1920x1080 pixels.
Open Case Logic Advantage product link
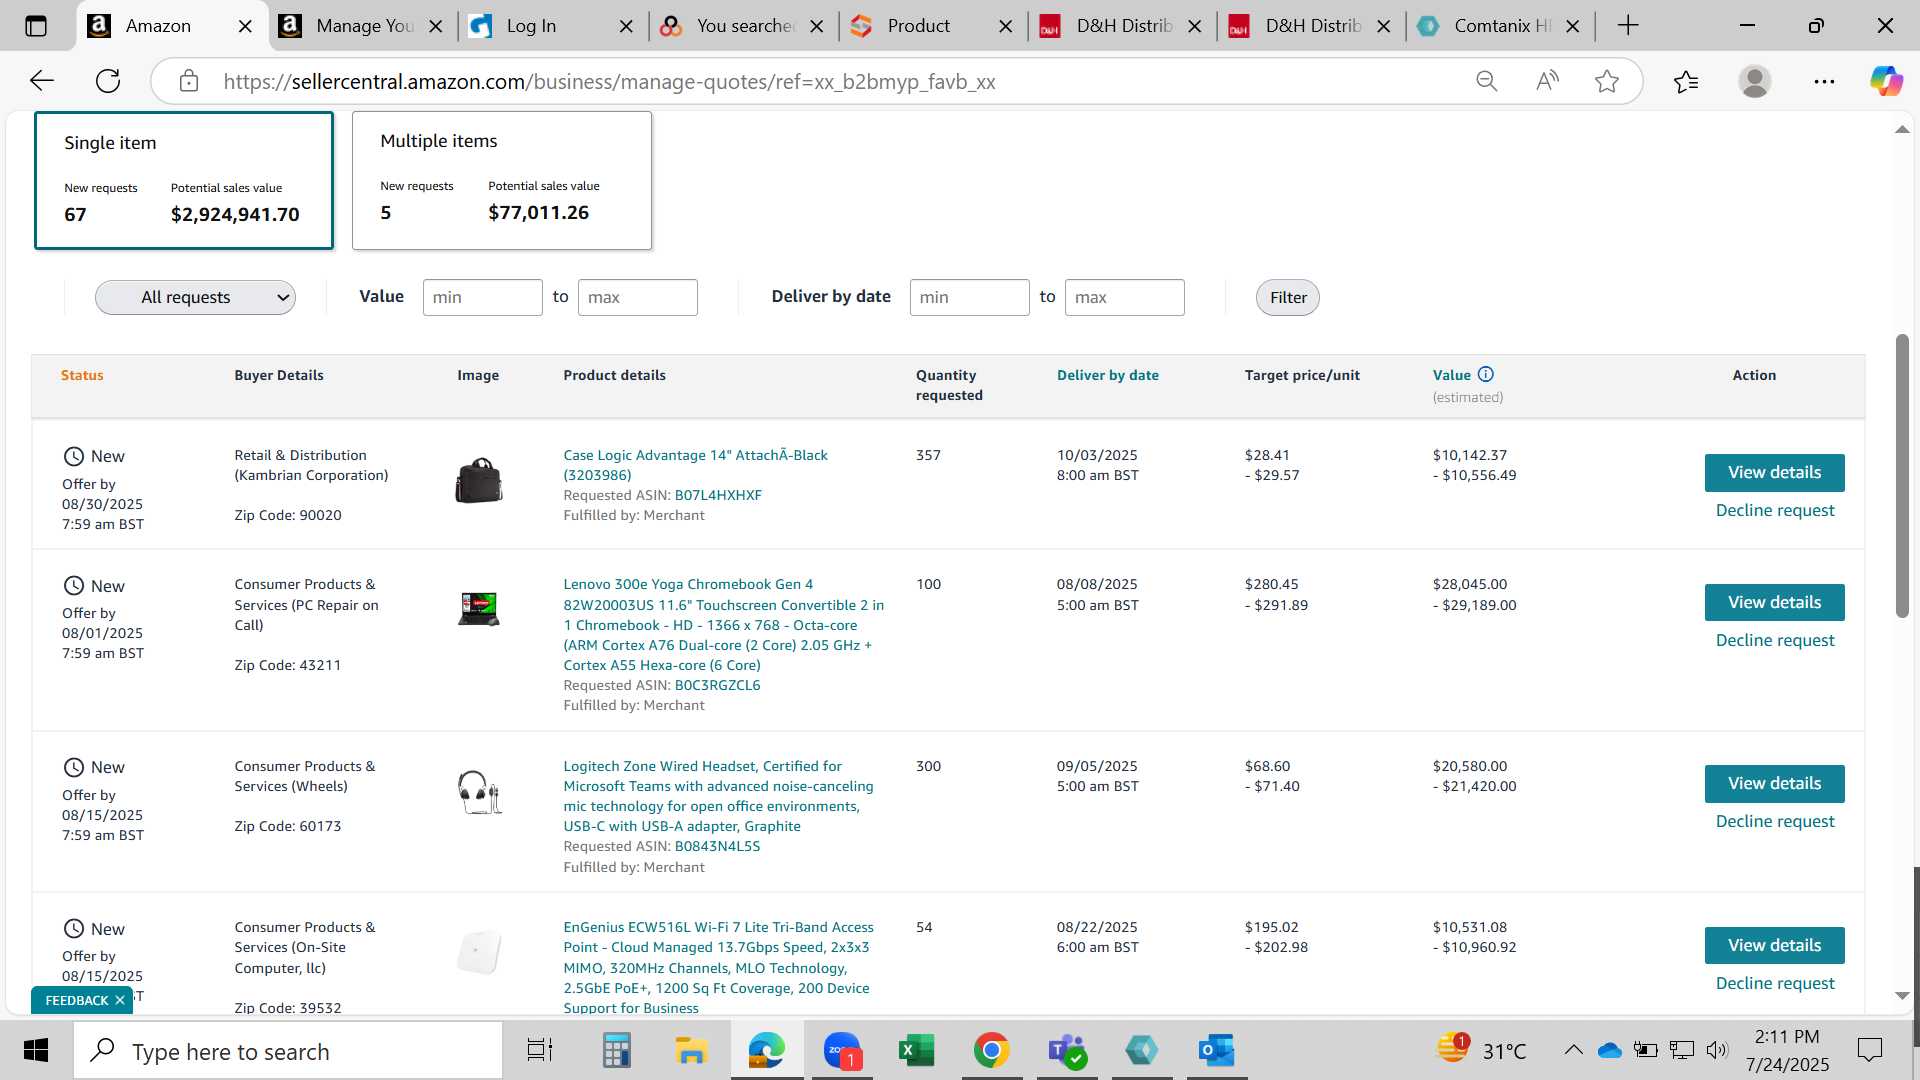695,465
